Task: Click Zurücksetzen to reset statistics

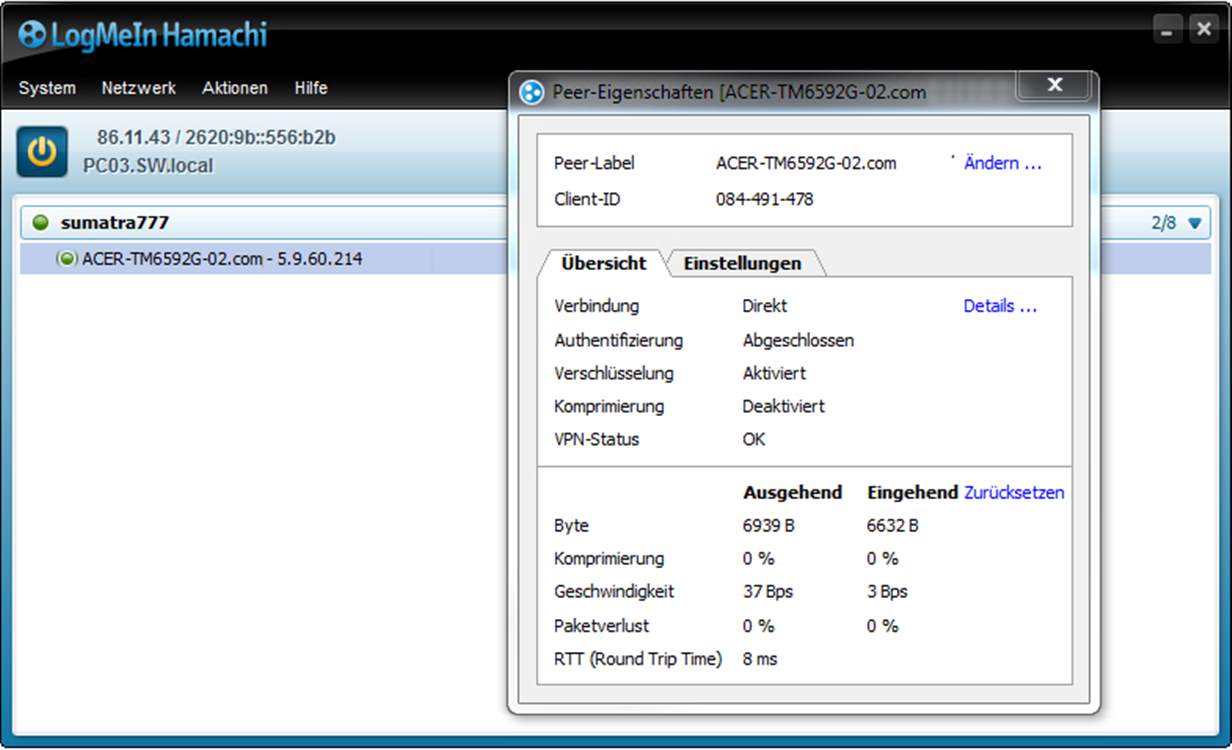Action: click(x=1014, y=492)
